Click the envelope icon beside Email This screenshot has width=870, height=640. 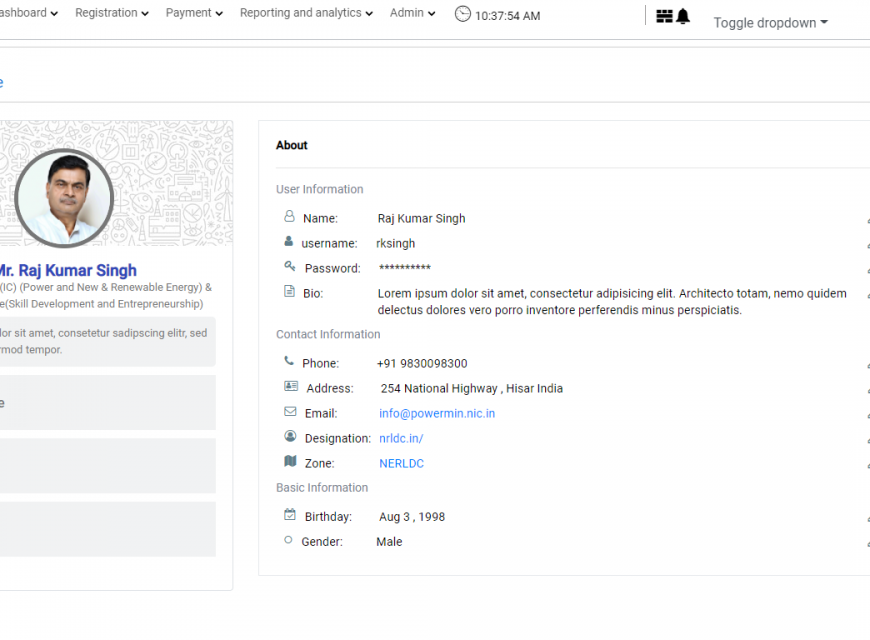tap(290, 411)
